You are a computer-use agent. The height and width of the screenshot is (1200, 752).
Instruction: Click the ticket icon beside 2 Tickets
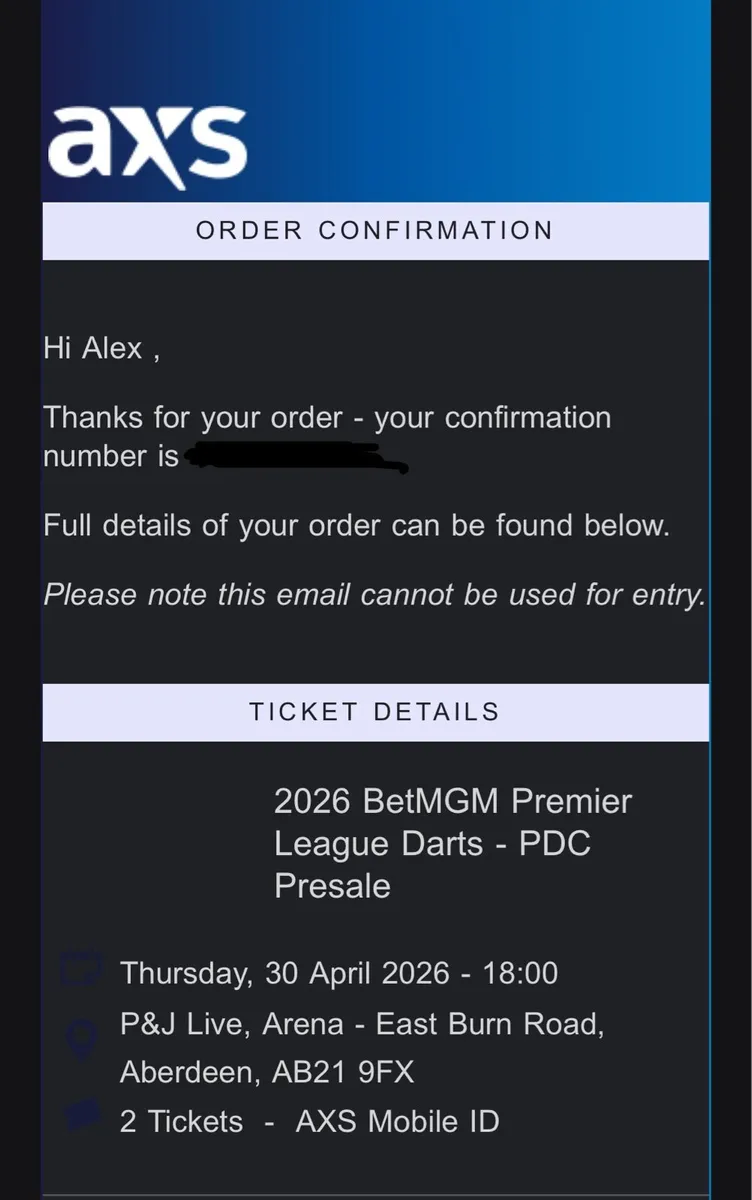82,1115
